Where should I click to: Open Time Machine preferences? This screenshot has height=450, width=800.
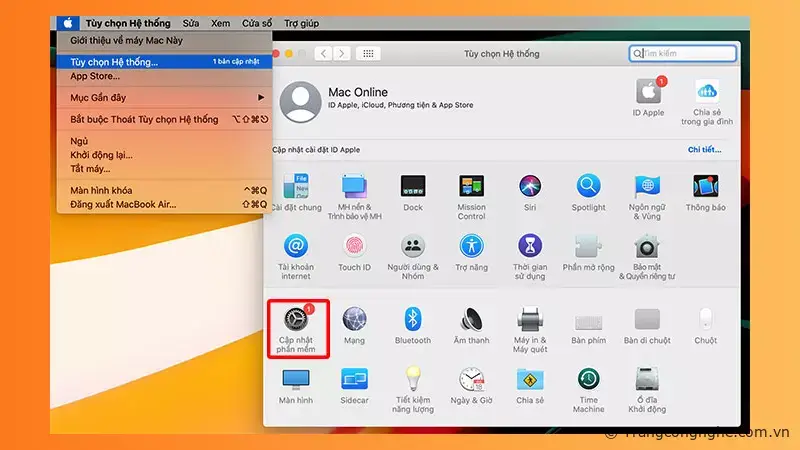pyautogui.click(x=588, y=380)
